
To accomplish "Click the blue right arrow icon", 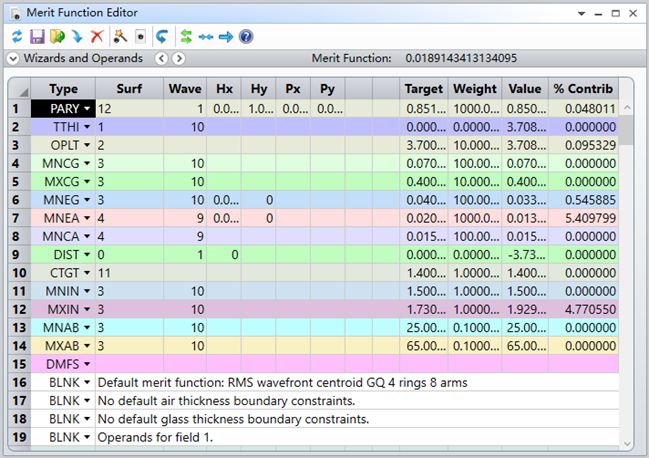I will [226, 36].
